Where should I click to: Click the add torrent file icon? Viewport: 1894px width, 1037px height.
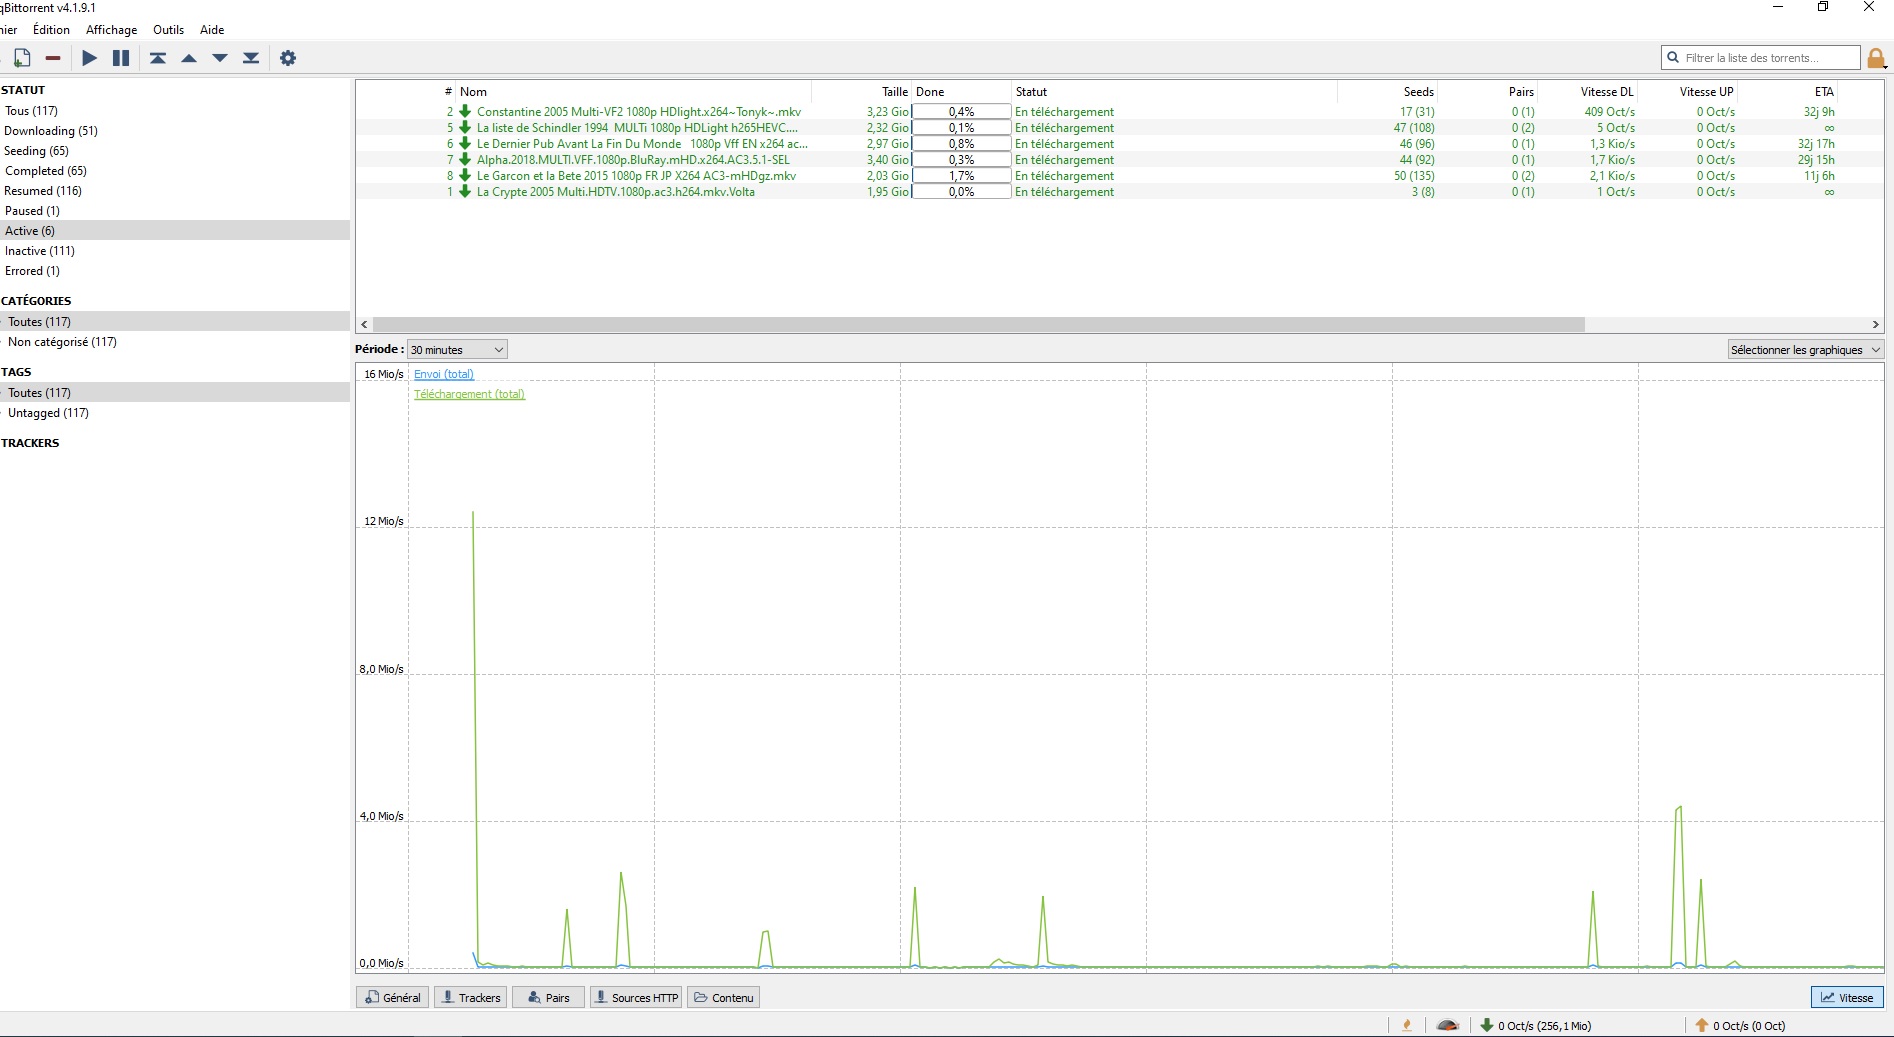[x=21, y=58]
